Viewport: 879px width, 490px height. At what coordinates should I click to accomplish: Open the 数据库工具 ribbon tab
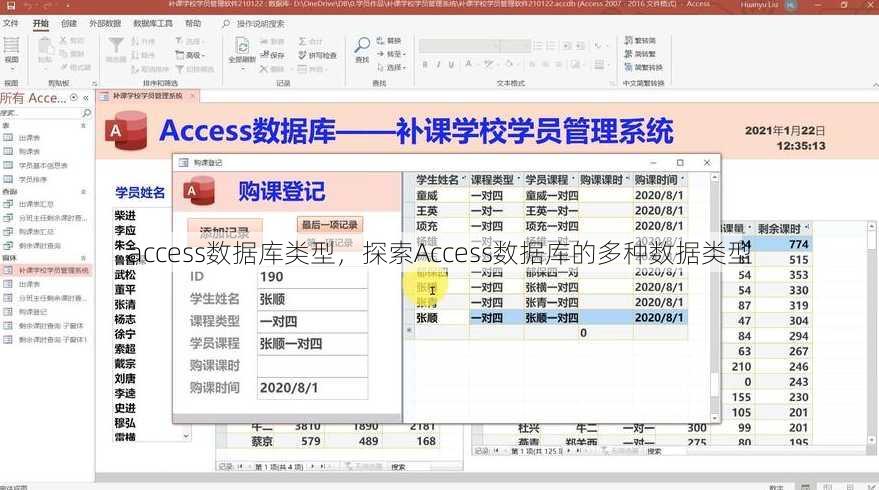pos(152,23)
